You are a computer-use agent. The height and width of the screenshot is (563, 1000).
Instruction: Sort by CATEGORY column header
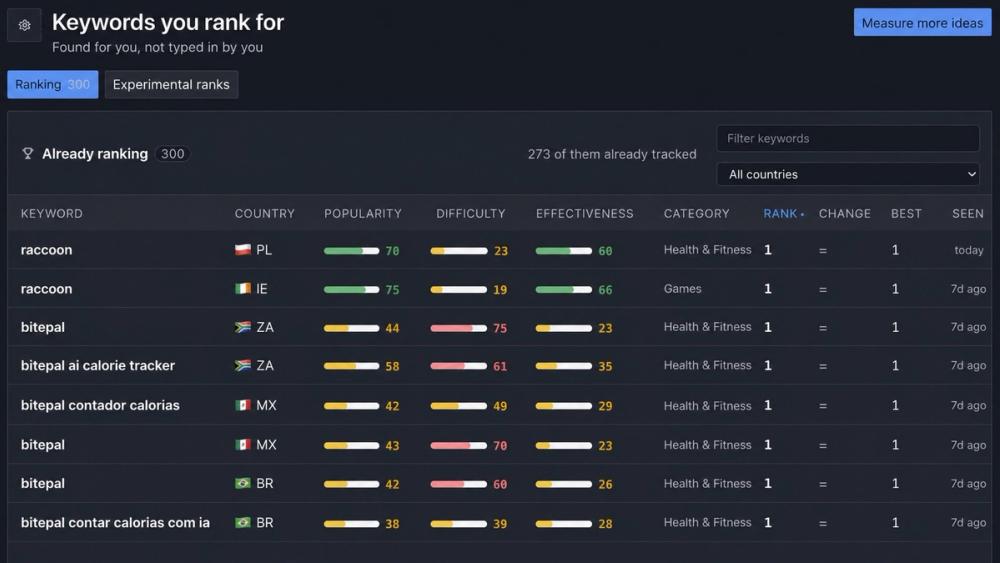(x=696, y=214)
